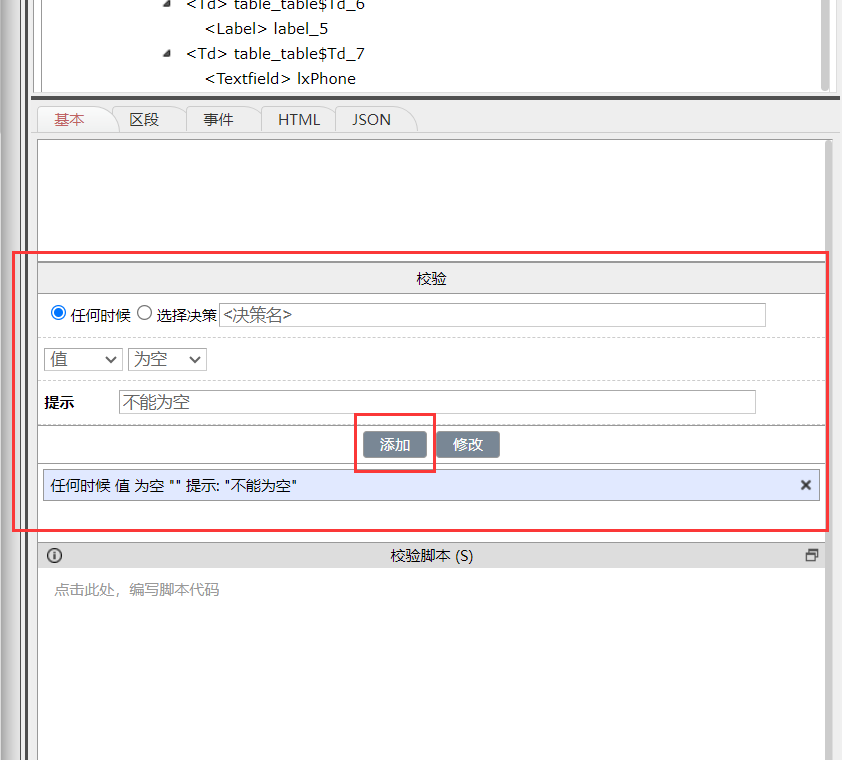
Task: Click the info icon beside 校验脚本 header
Action: point(54,555)
